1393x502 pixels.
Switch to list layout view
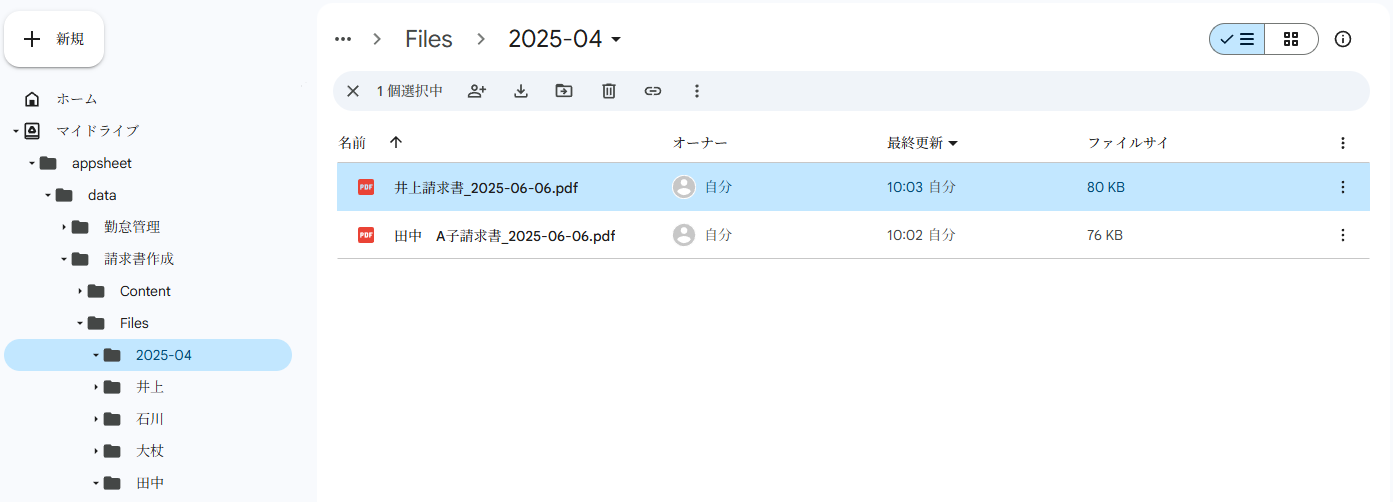pyautogui.click(x=1237, y=39)
